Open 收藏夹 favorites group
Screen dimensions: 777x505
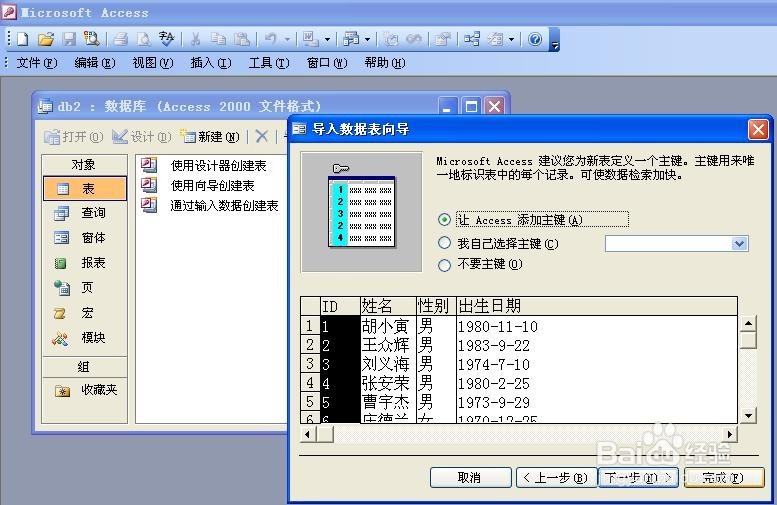pyautogui.click(x=85, y=391)
